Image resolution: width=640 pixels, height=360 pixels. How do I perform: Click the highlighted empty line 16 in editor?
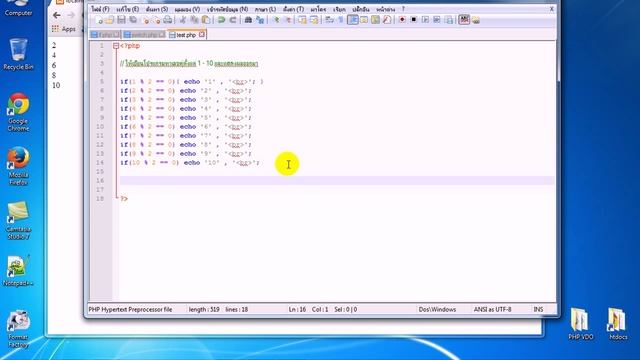(337, 180)
